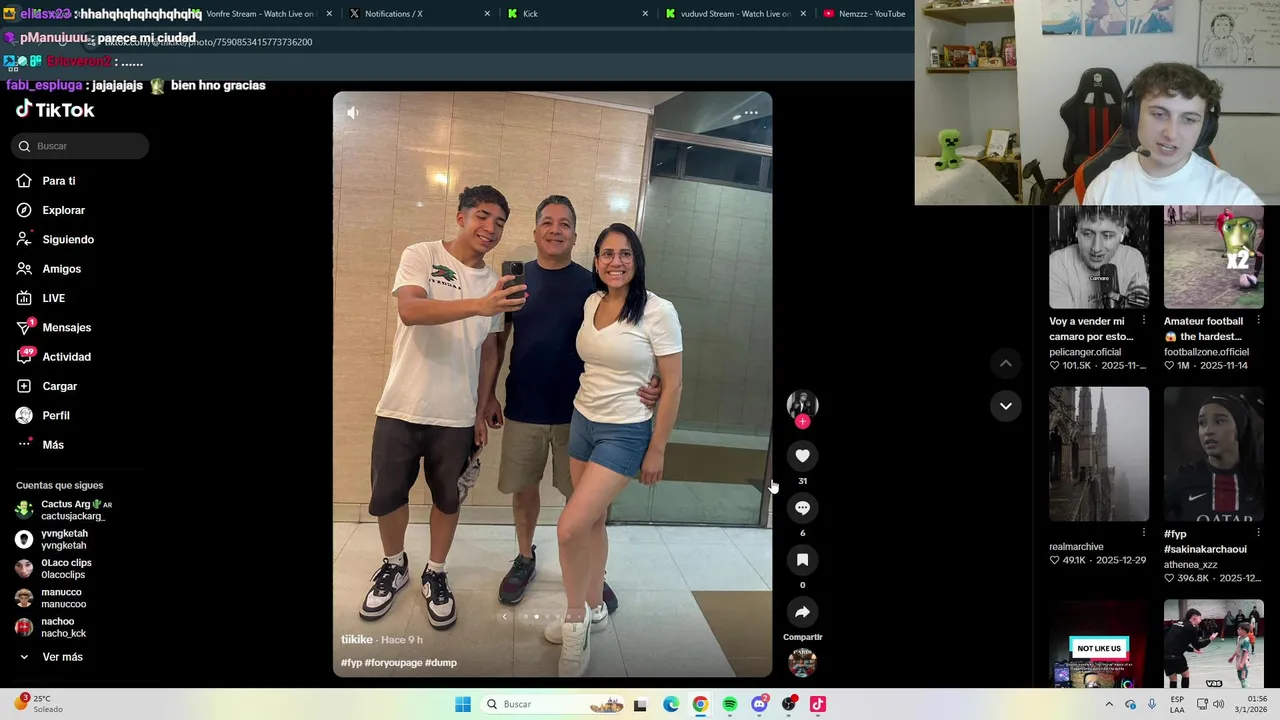
Task: Open tiikike creator avatar
Action: (x=802, y=404)
